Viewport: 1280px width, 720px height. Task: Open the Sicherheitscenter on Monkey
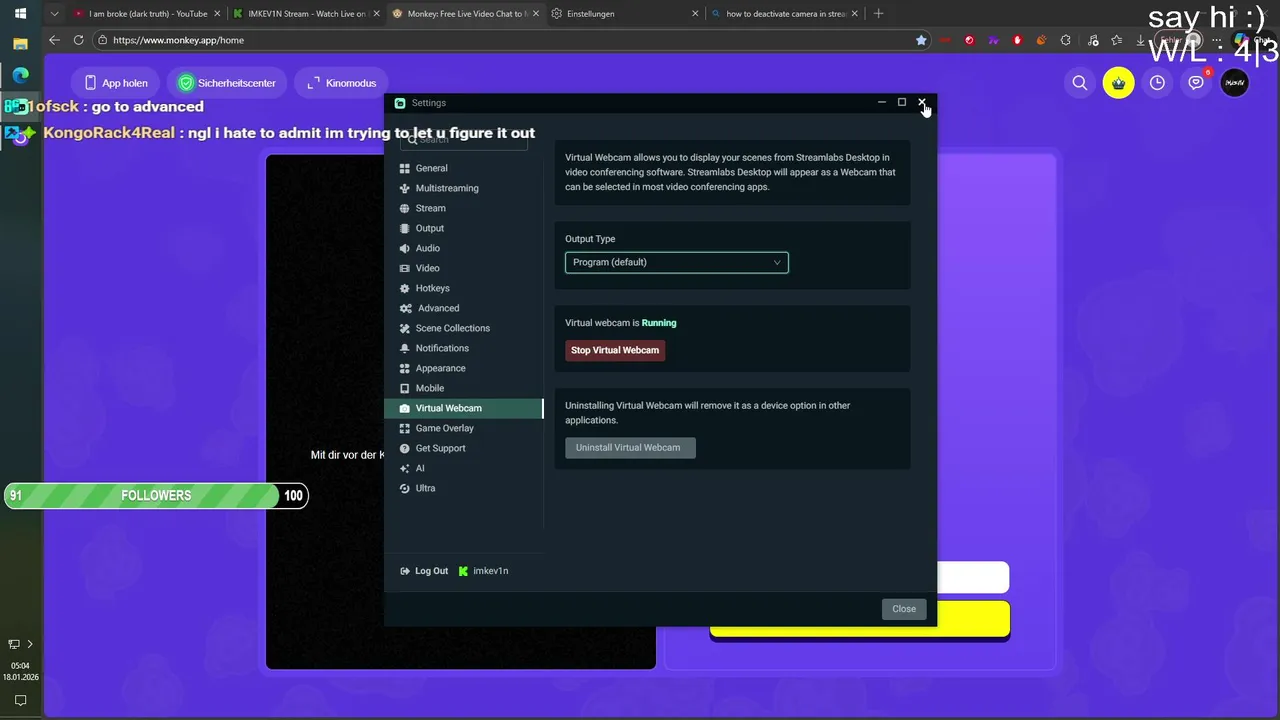click(x=227, y=83)
